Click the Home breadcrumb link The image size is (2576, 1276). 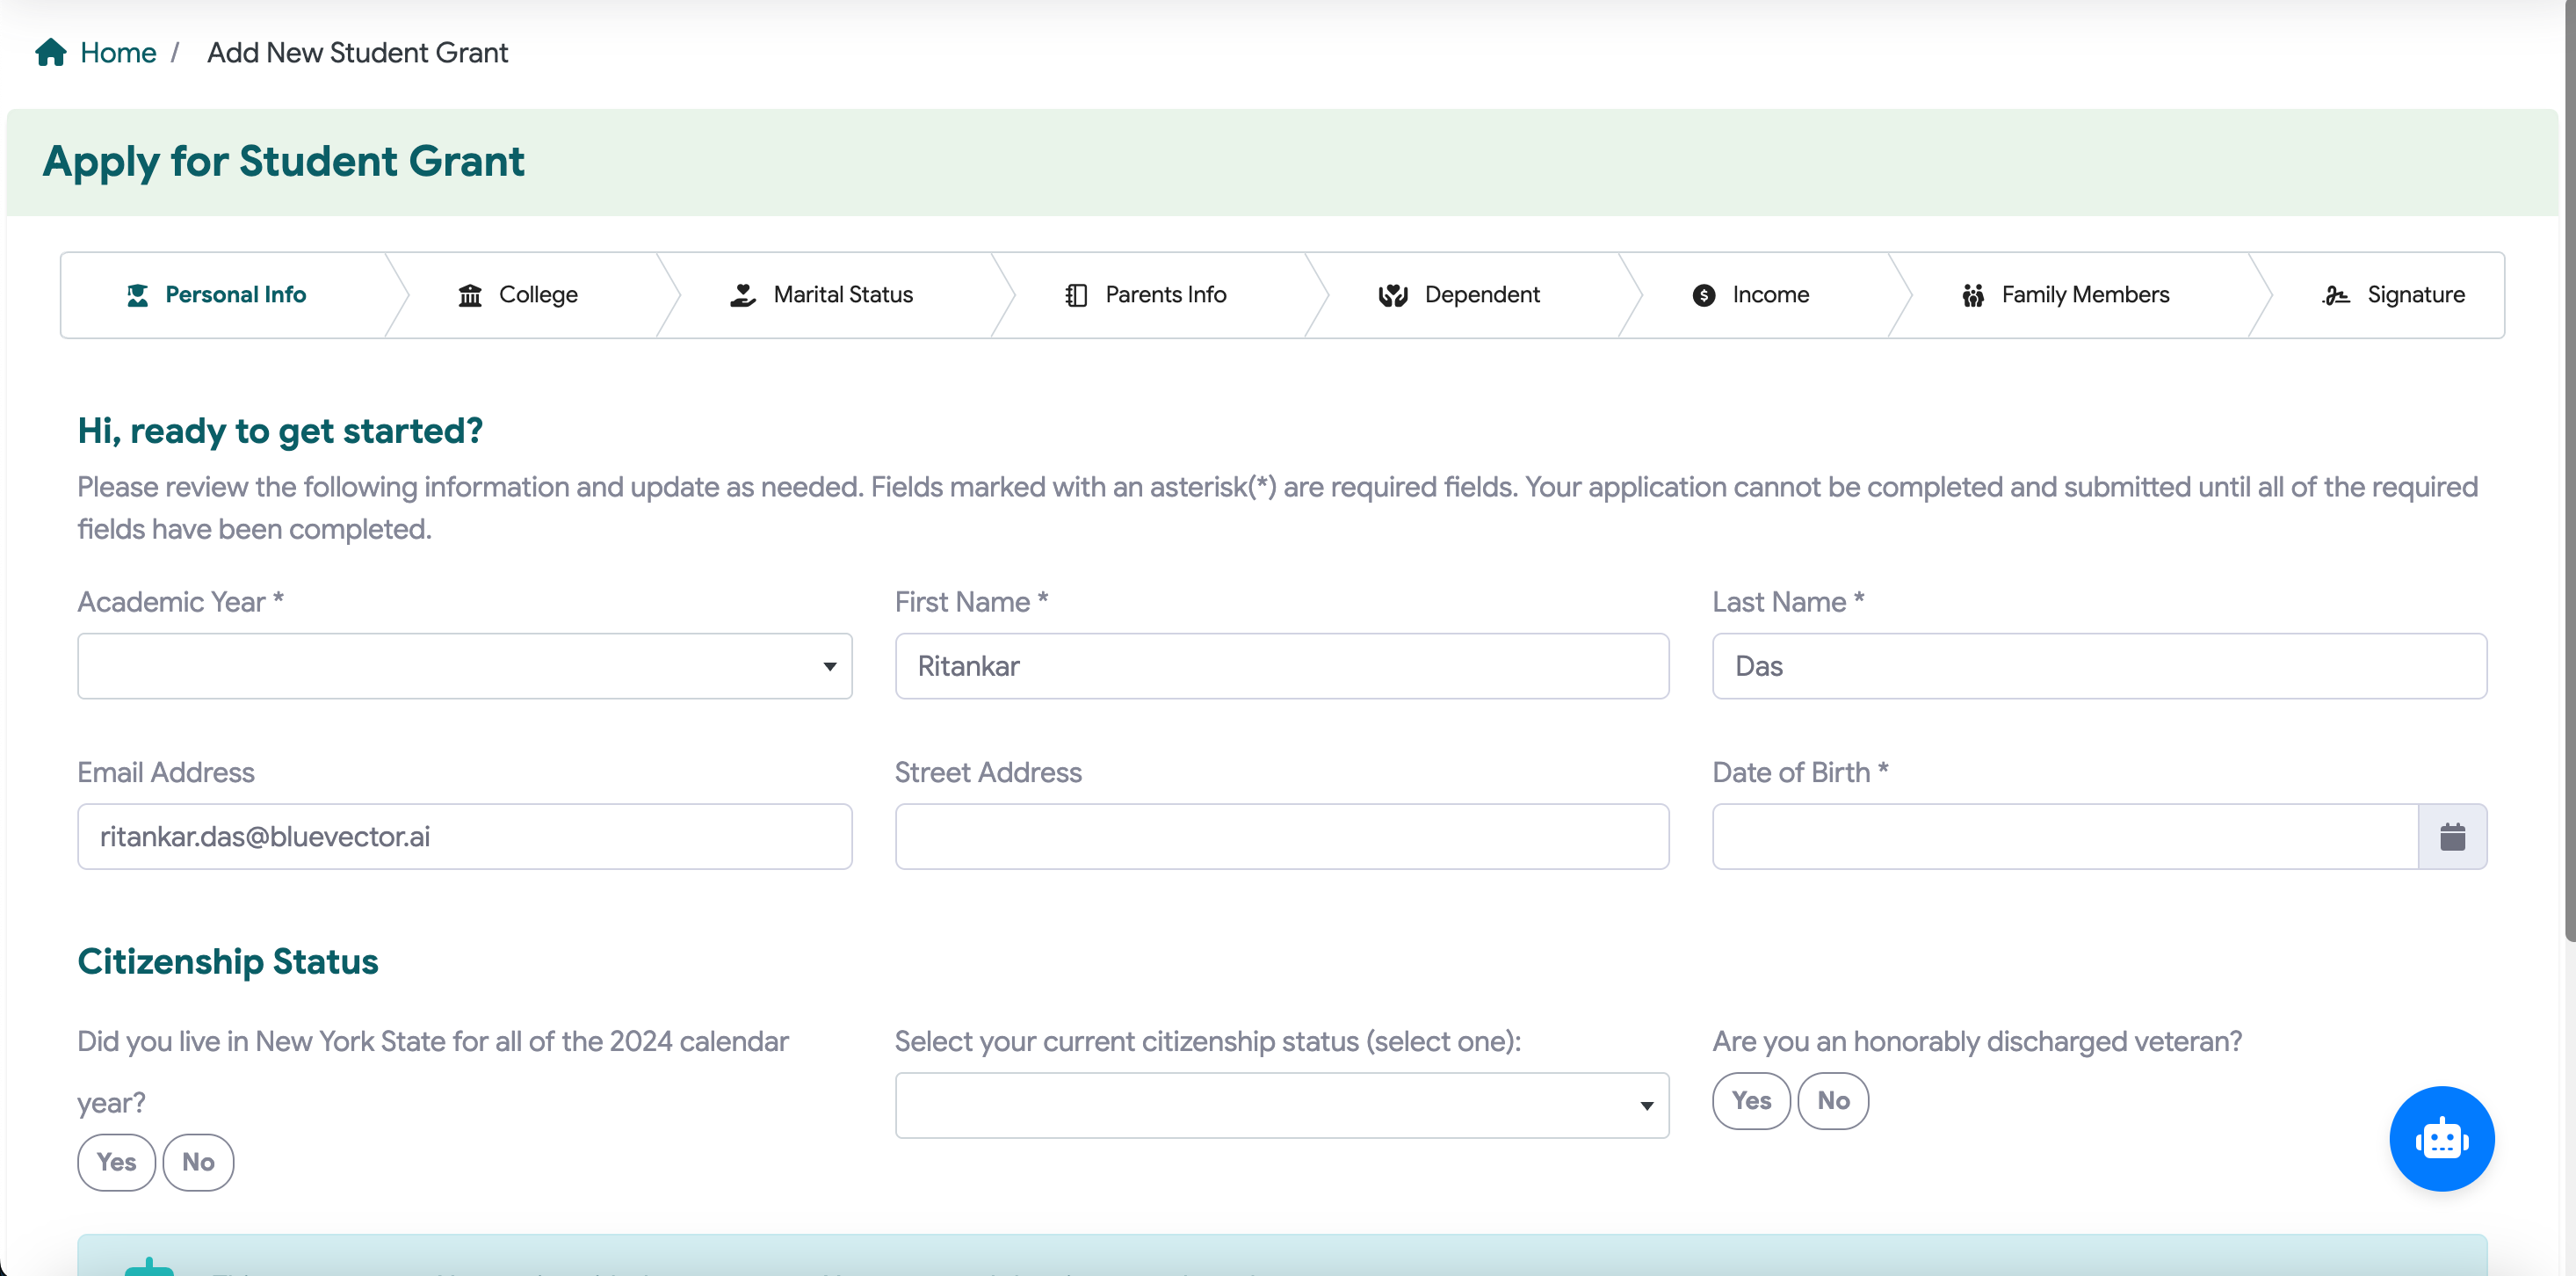click(118, 51)
